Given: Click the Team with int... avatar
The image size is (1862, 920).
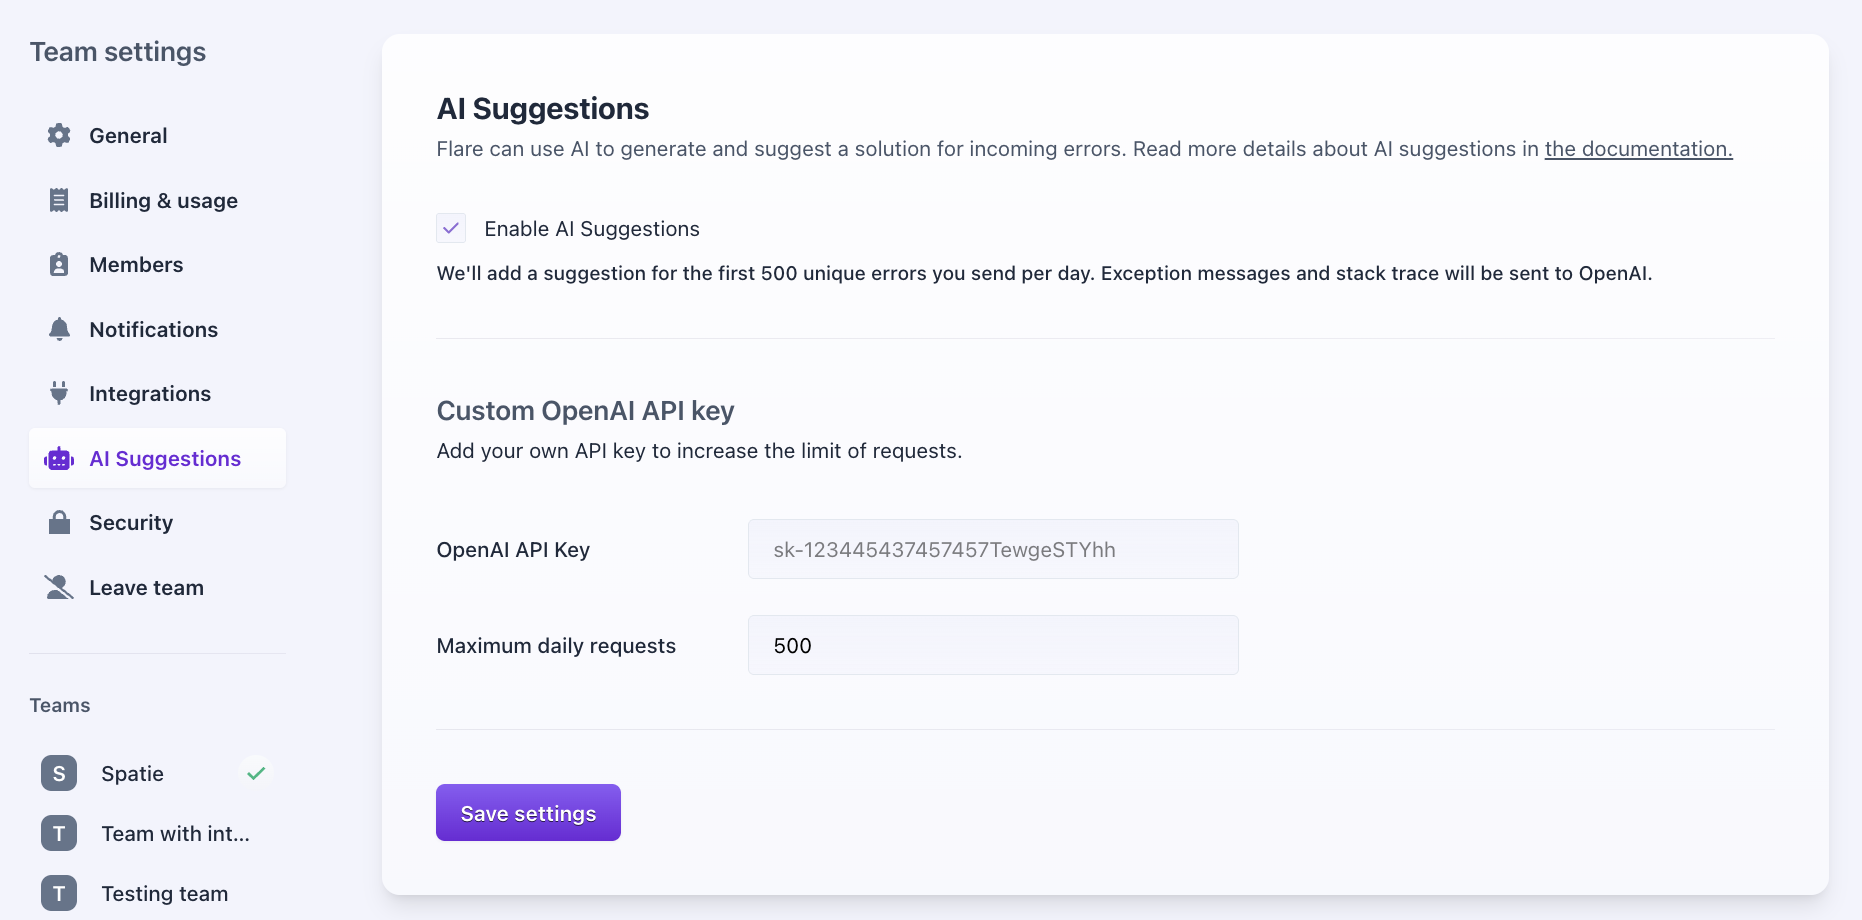Looking at the screenshot, I should pos(59,833).
